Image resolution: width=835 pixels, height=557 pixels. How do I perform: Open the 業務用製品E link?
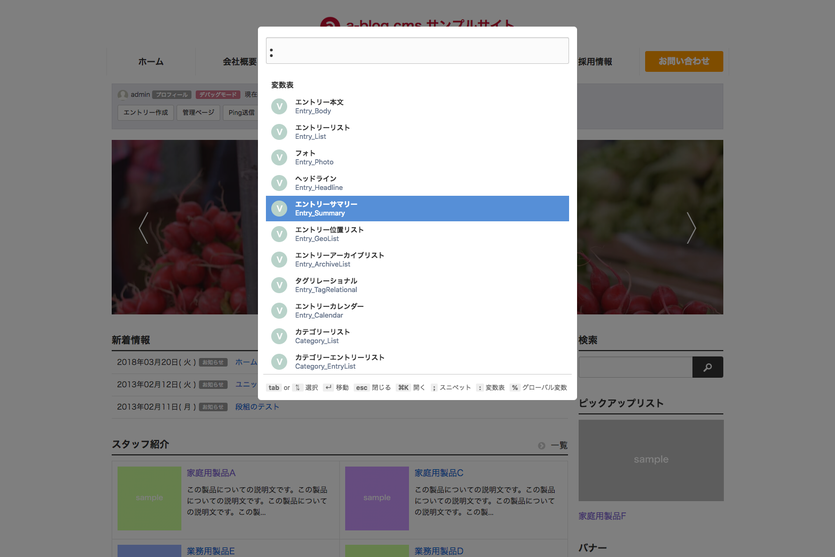tap(210, 551)
